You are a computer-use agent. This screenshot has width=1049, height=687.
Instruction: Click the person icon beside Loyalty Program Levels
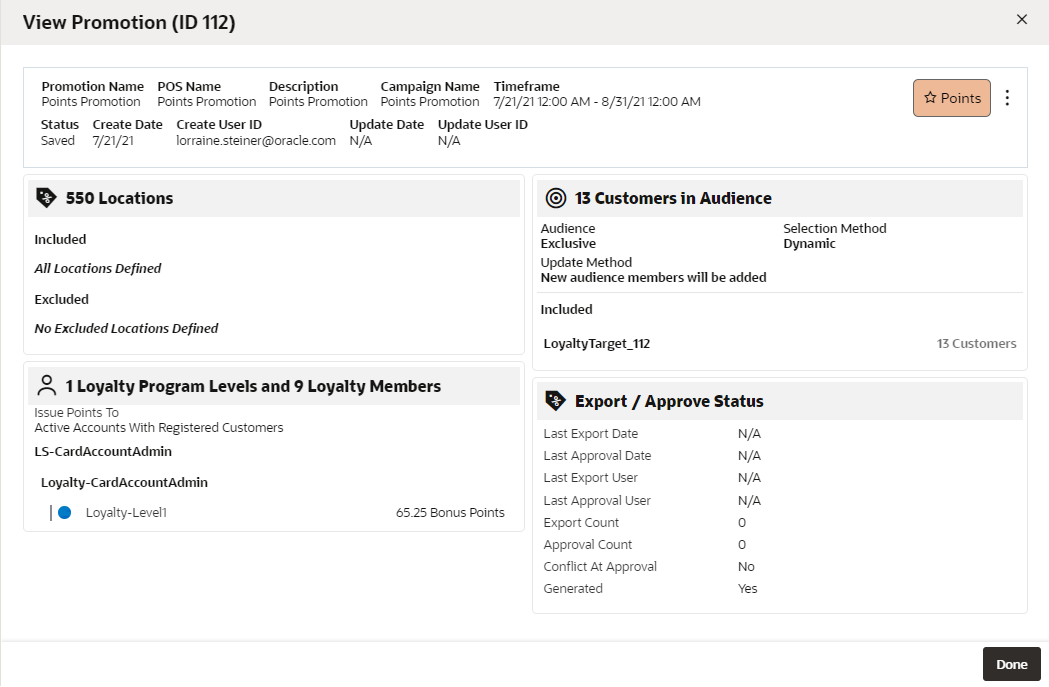pyautogui.click(x=47, y=385)
